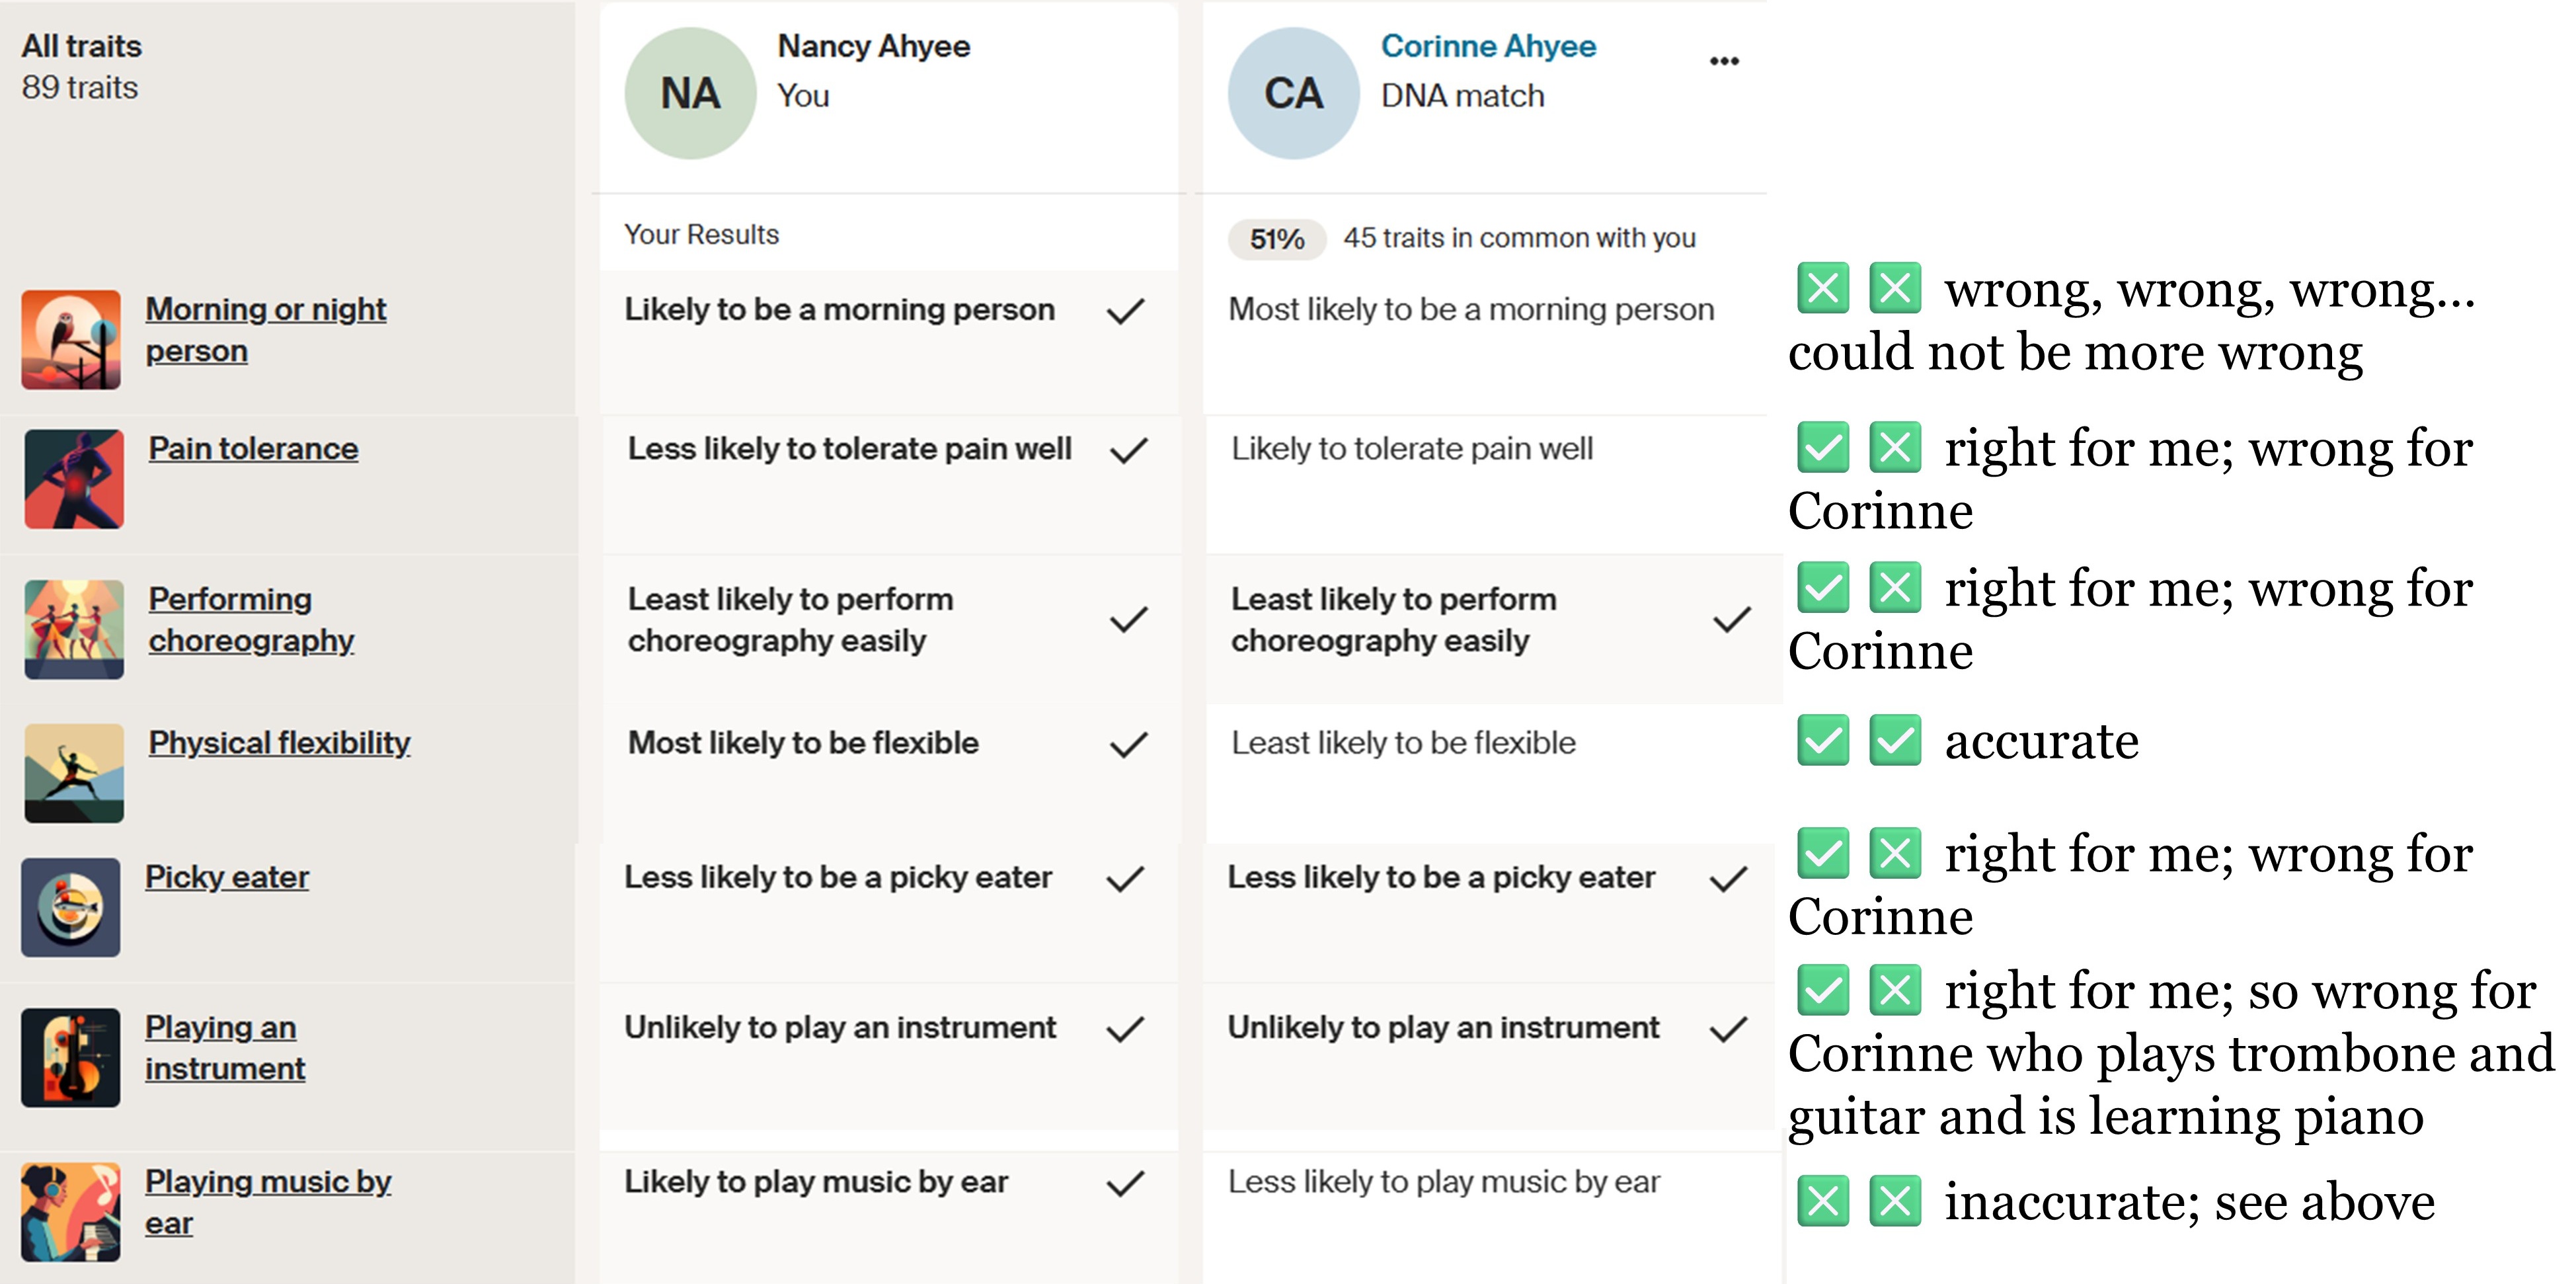Toggle checkmark beside Likely to be a morning person
This screenshot has width=2576, height=1284.
(x=1125, y=311)
